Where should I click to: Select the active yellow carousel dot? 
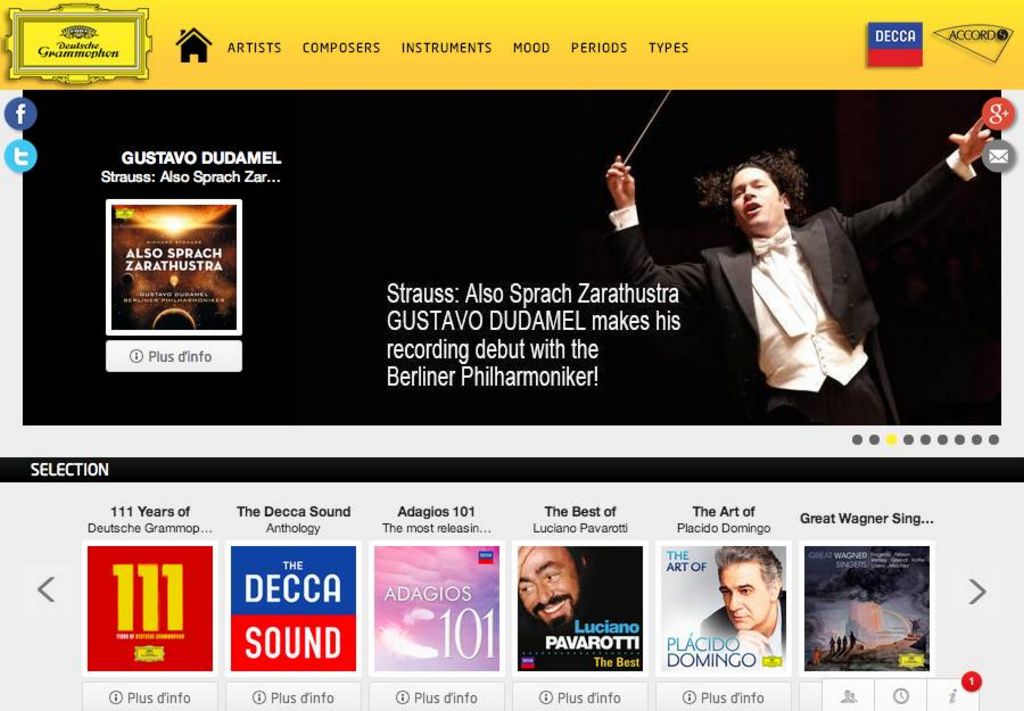pyautogui.click(x=891, y=440)
